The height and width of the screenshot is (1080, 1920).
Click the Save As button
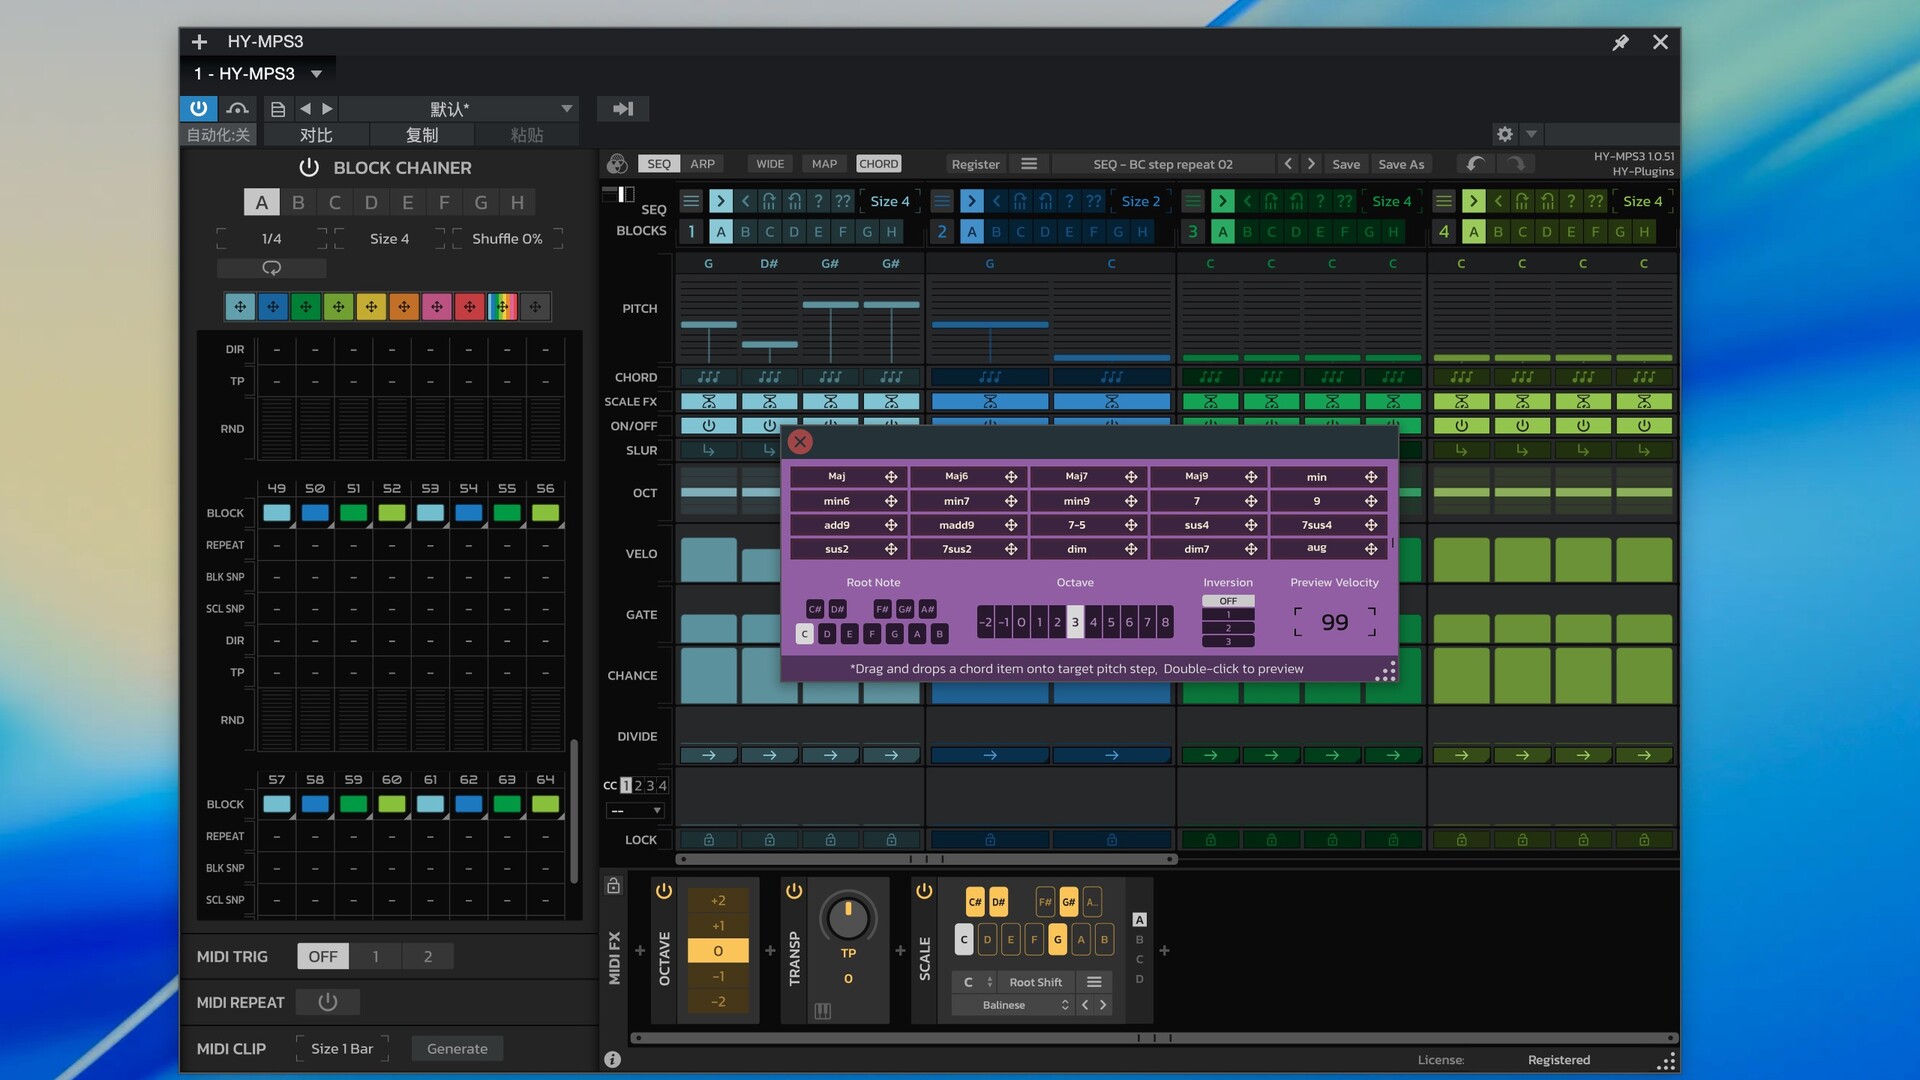click(x=1400, y=164)
